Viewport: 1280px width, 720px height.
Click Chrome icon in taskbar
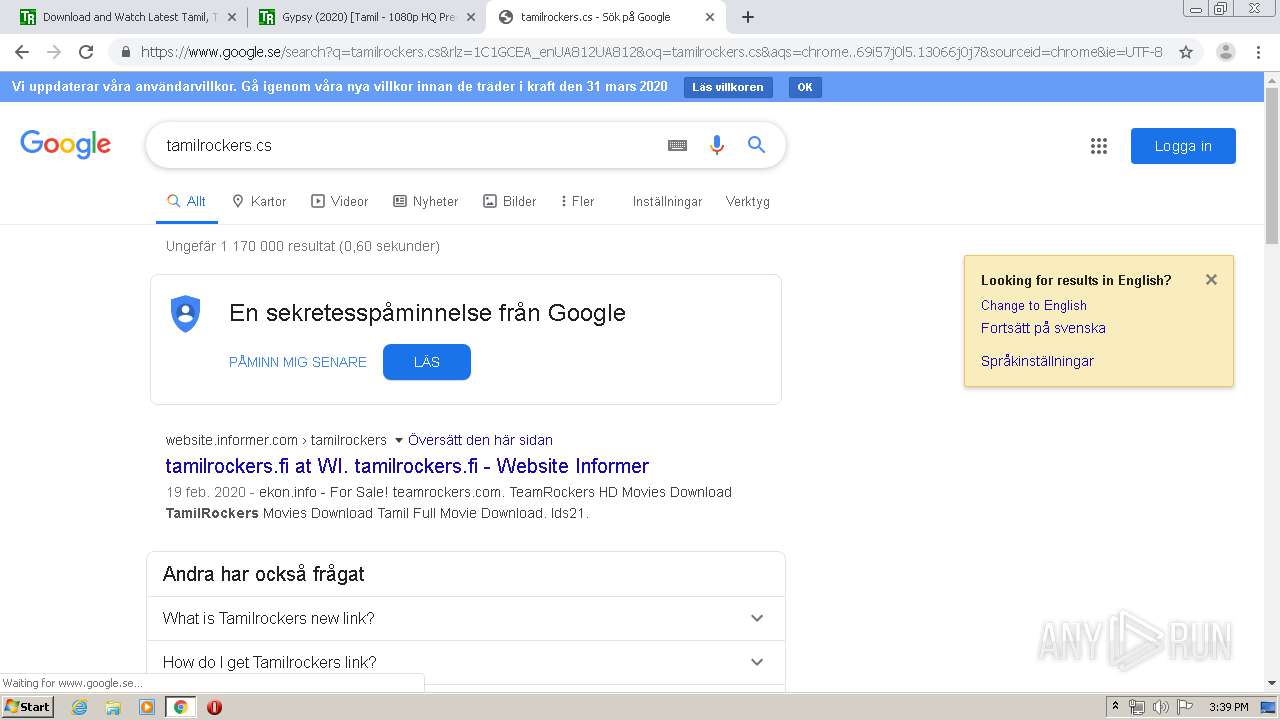[180, 707]
